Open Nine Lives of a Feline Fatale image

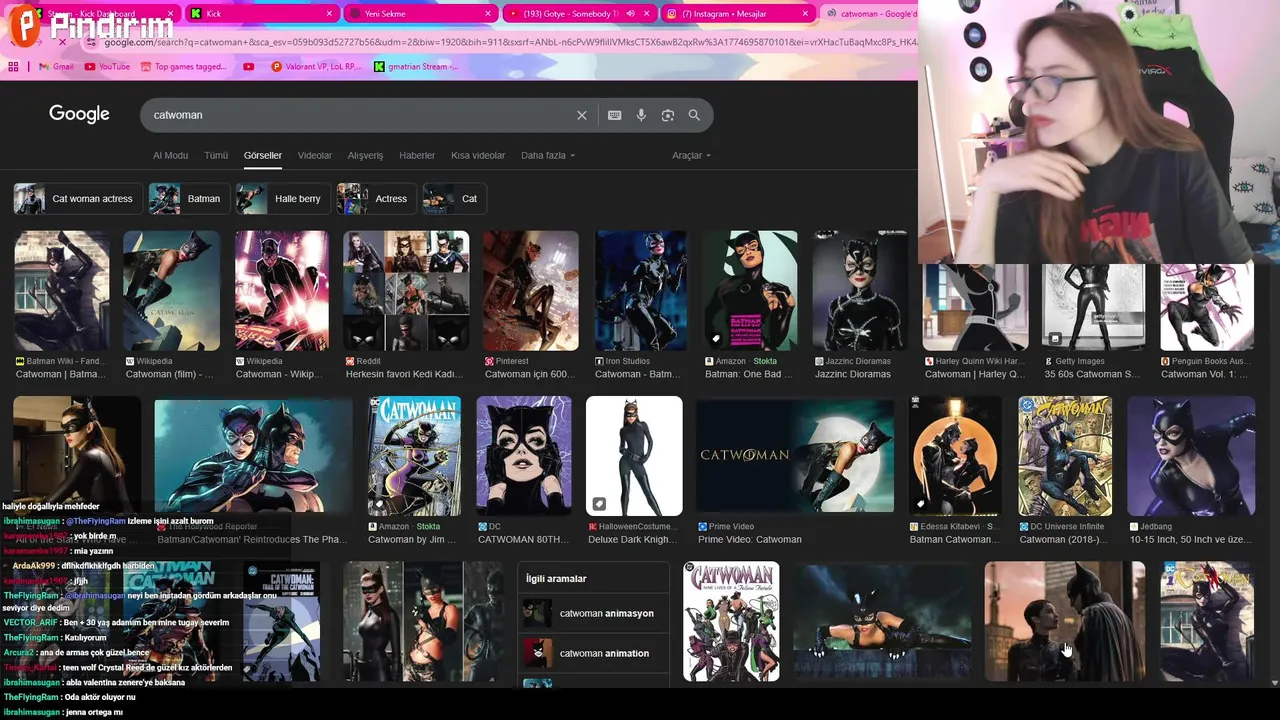[731, 621]
